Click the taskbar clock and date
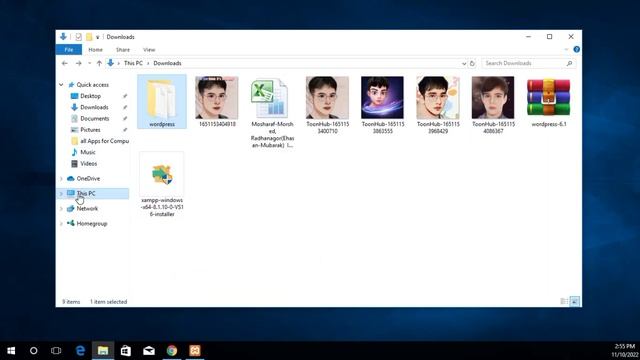The image size is (640, 360). tap(624, 351)
